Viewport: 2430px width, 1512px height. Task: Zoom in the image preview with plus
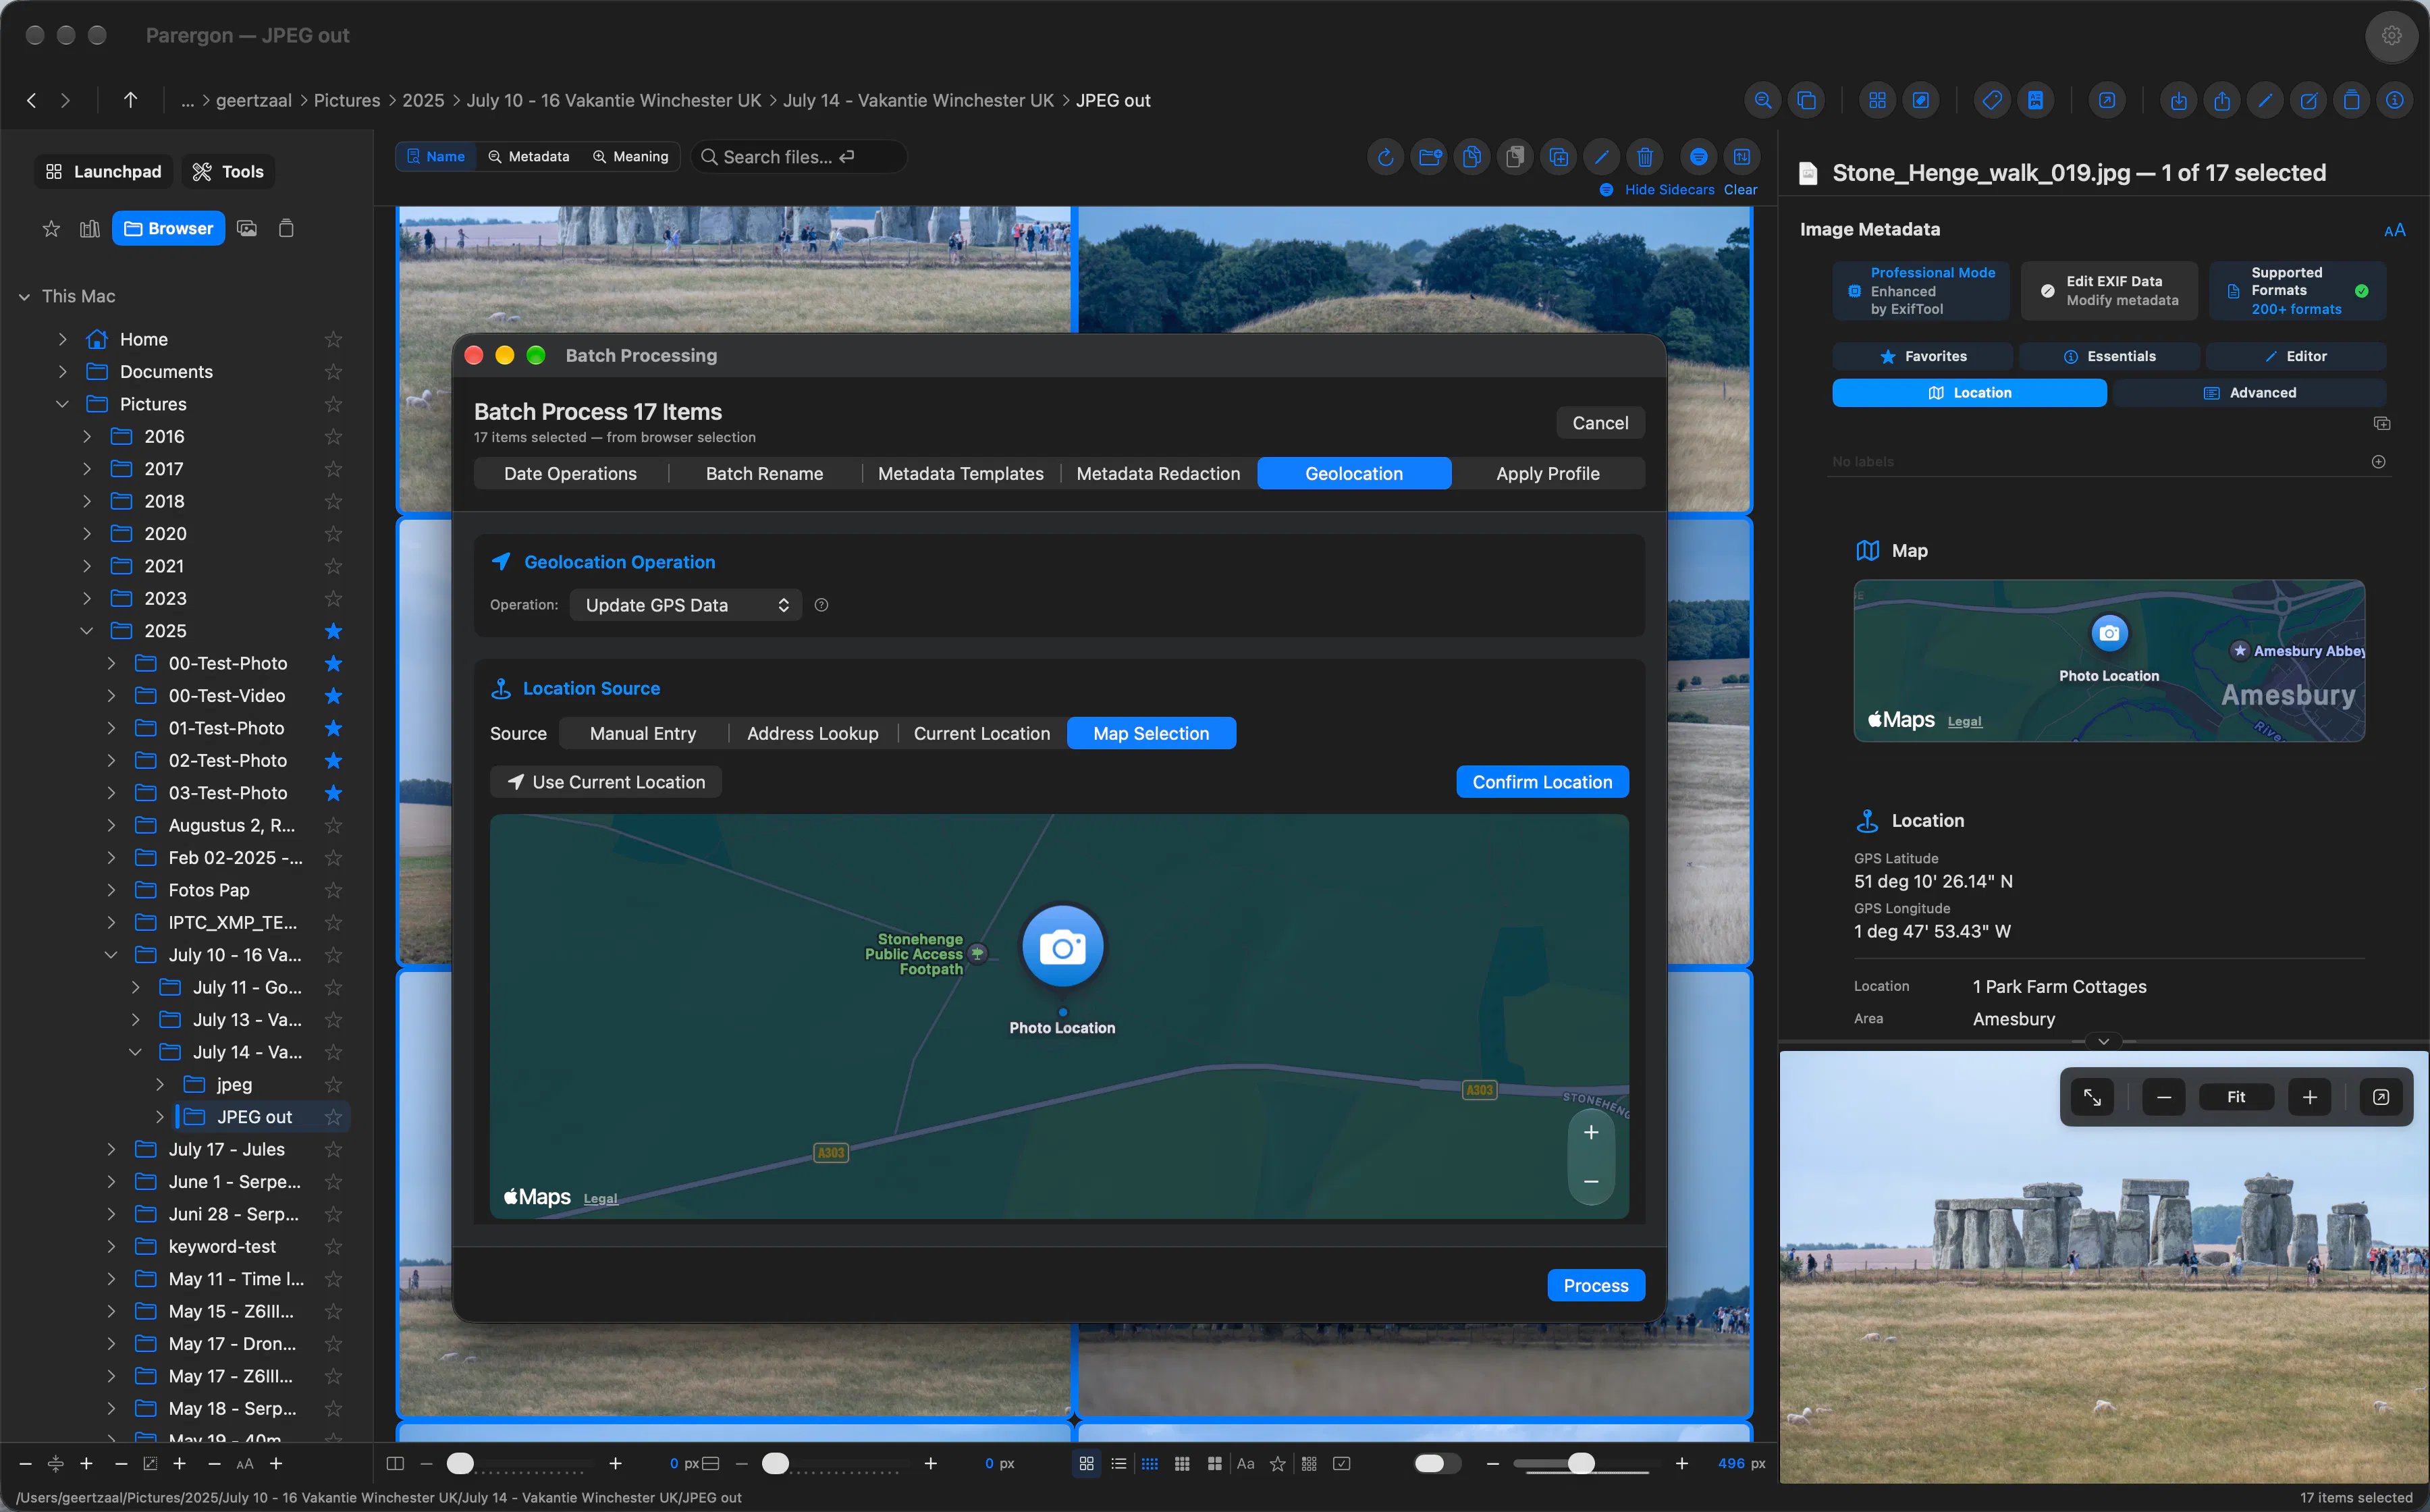click(x=2310, y=1097)
